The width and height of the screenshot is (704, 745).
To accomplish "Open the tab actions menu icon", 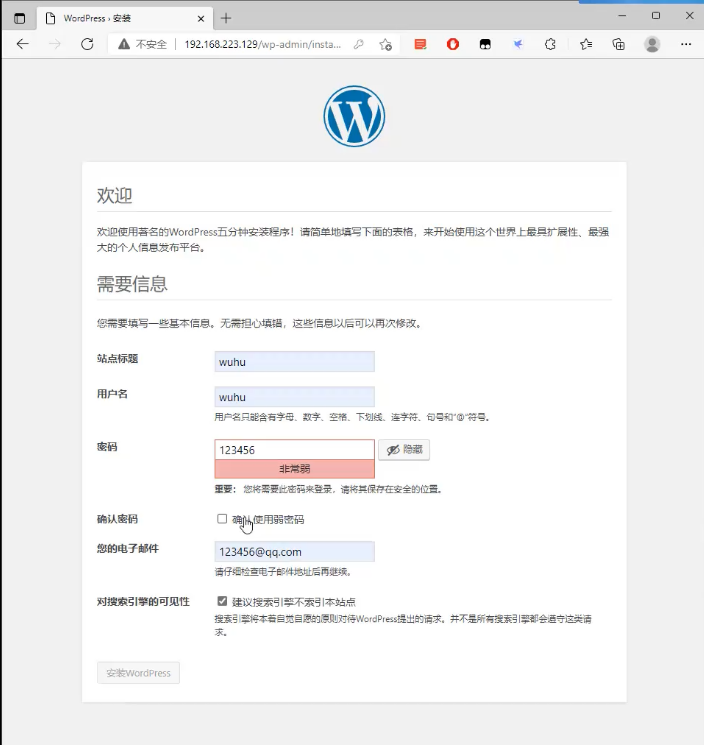I will click(x=19, y=19).
